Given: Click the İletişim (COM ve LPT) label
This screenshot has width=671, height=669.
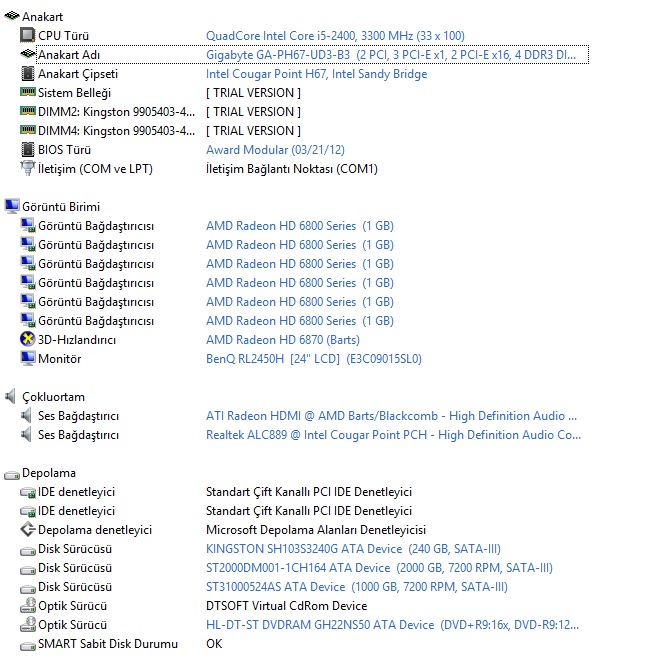Looking at the screenshot, I should pyautogui.click(x=95, y=169).
